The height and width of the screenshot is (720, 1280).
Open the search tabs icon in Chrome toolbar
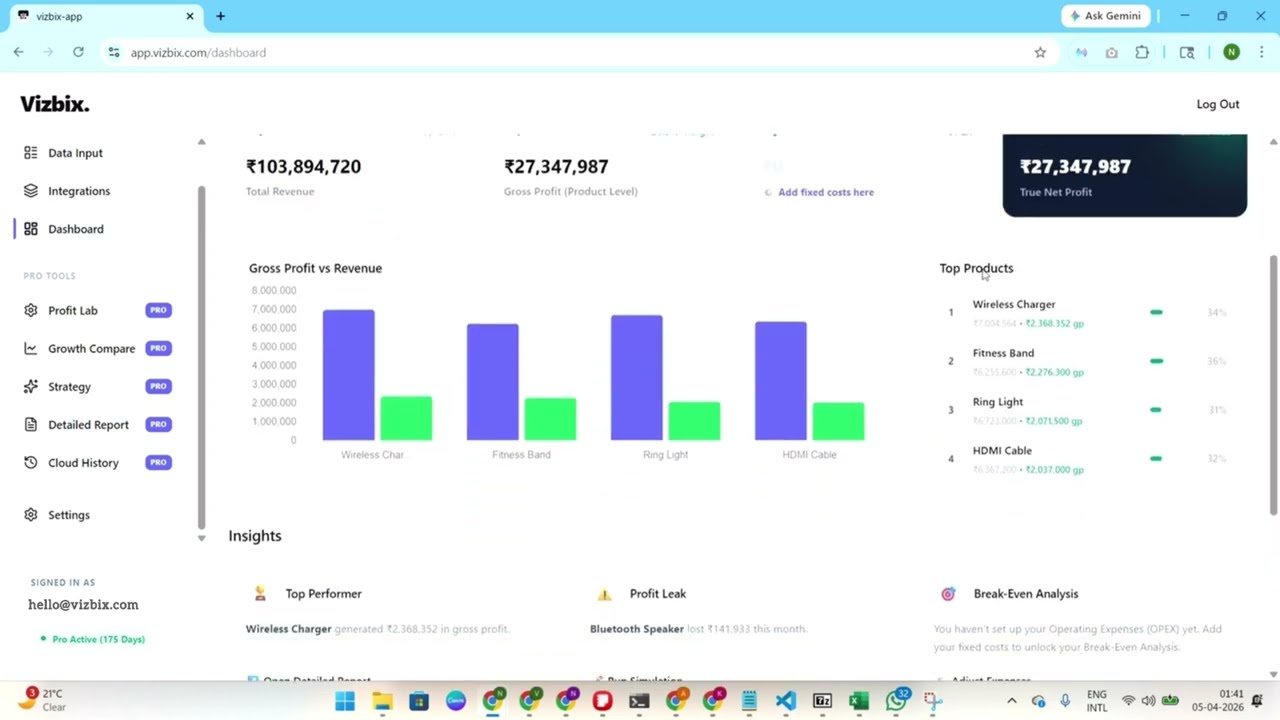coord(1187,53)
